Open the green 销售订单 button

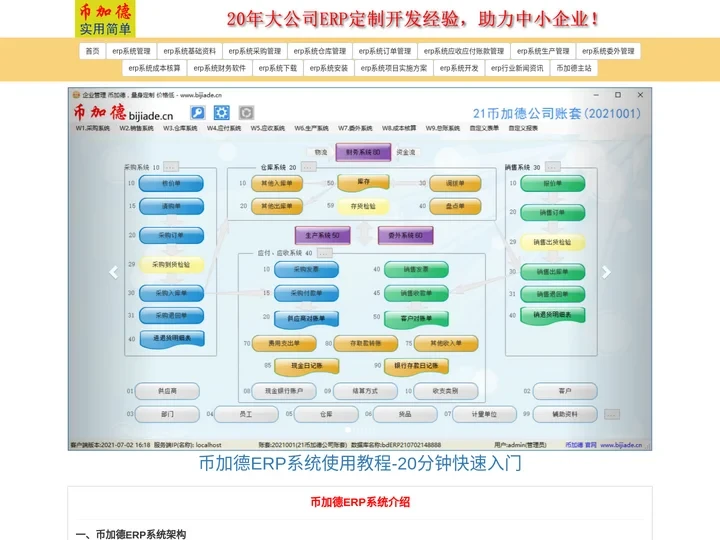(552, 213)
